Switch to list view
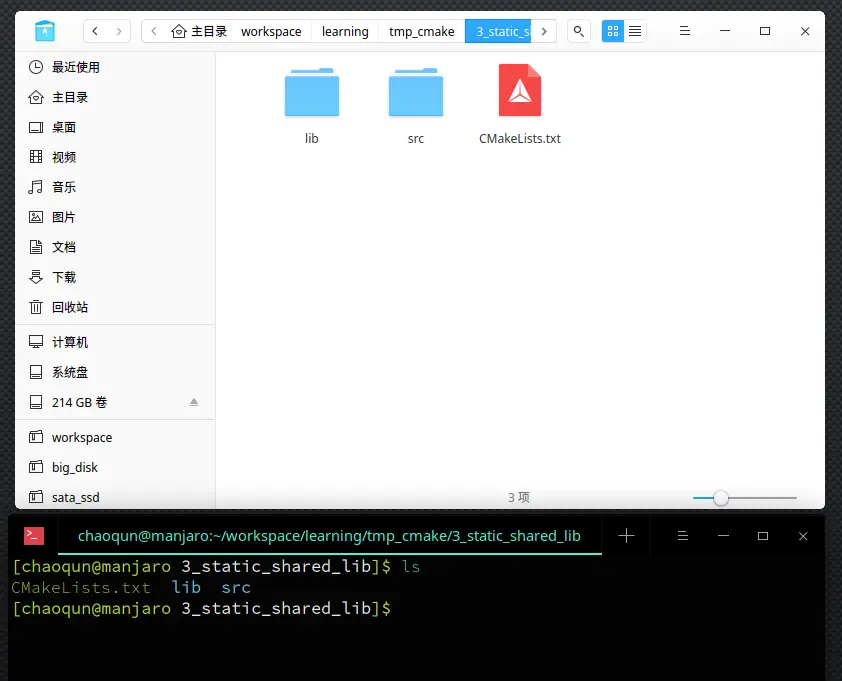Screen dimensions: 842x681 coord(635,31)
